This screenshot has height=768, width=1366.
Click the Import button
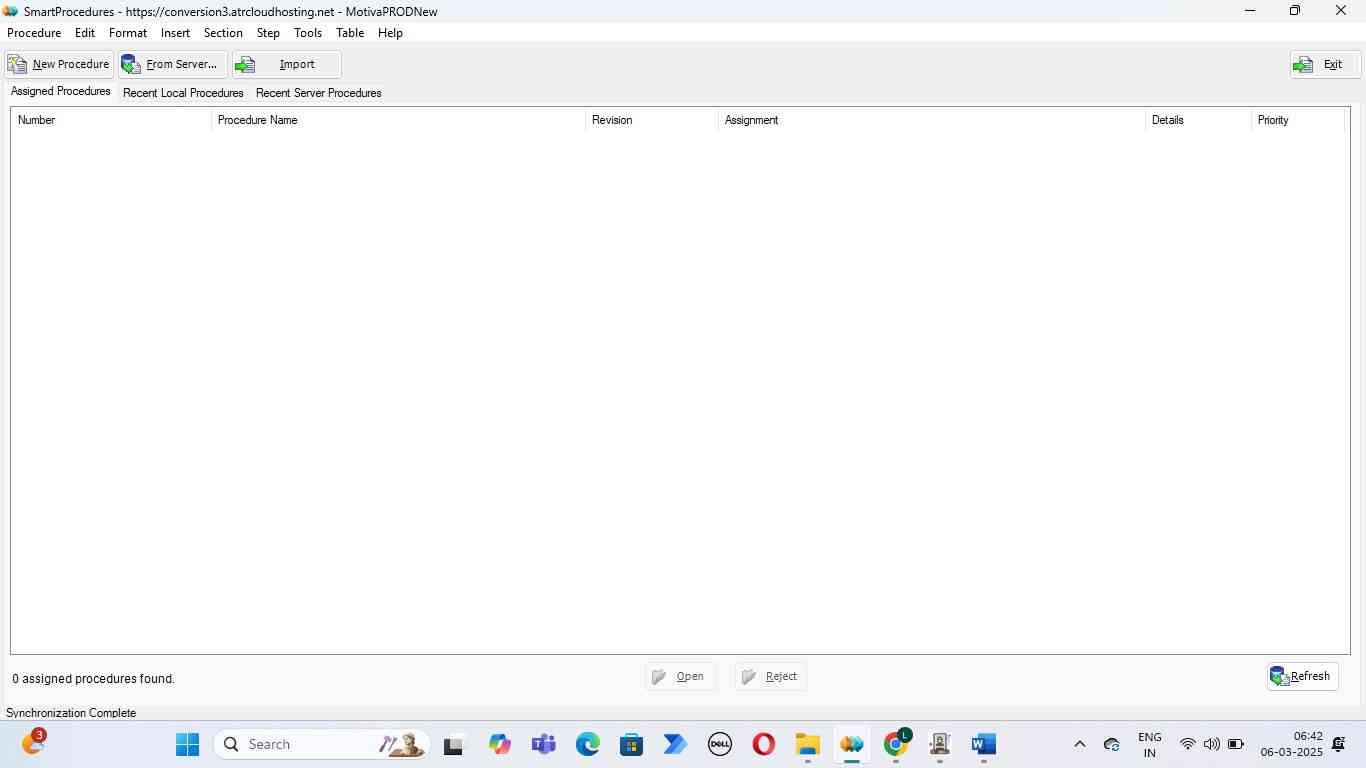pyautogui.click(x=287, y=64)
